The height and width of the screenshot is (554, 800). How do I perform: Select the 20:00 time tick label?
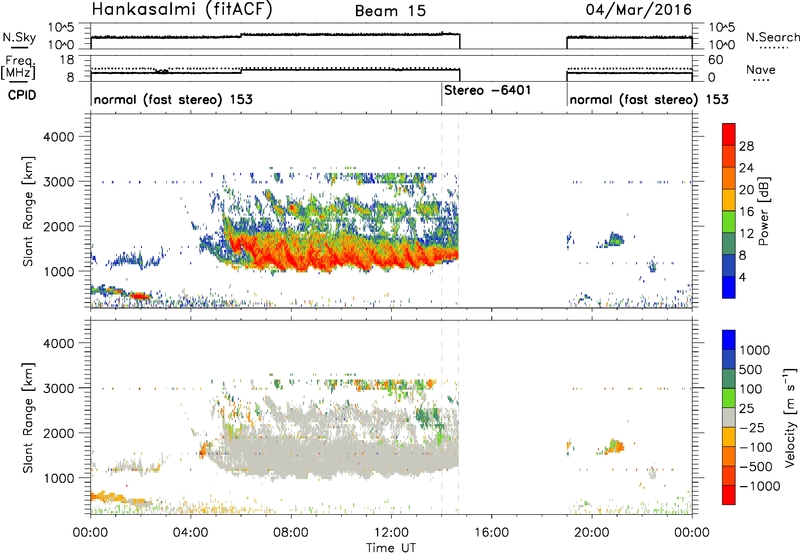point(592,533)
